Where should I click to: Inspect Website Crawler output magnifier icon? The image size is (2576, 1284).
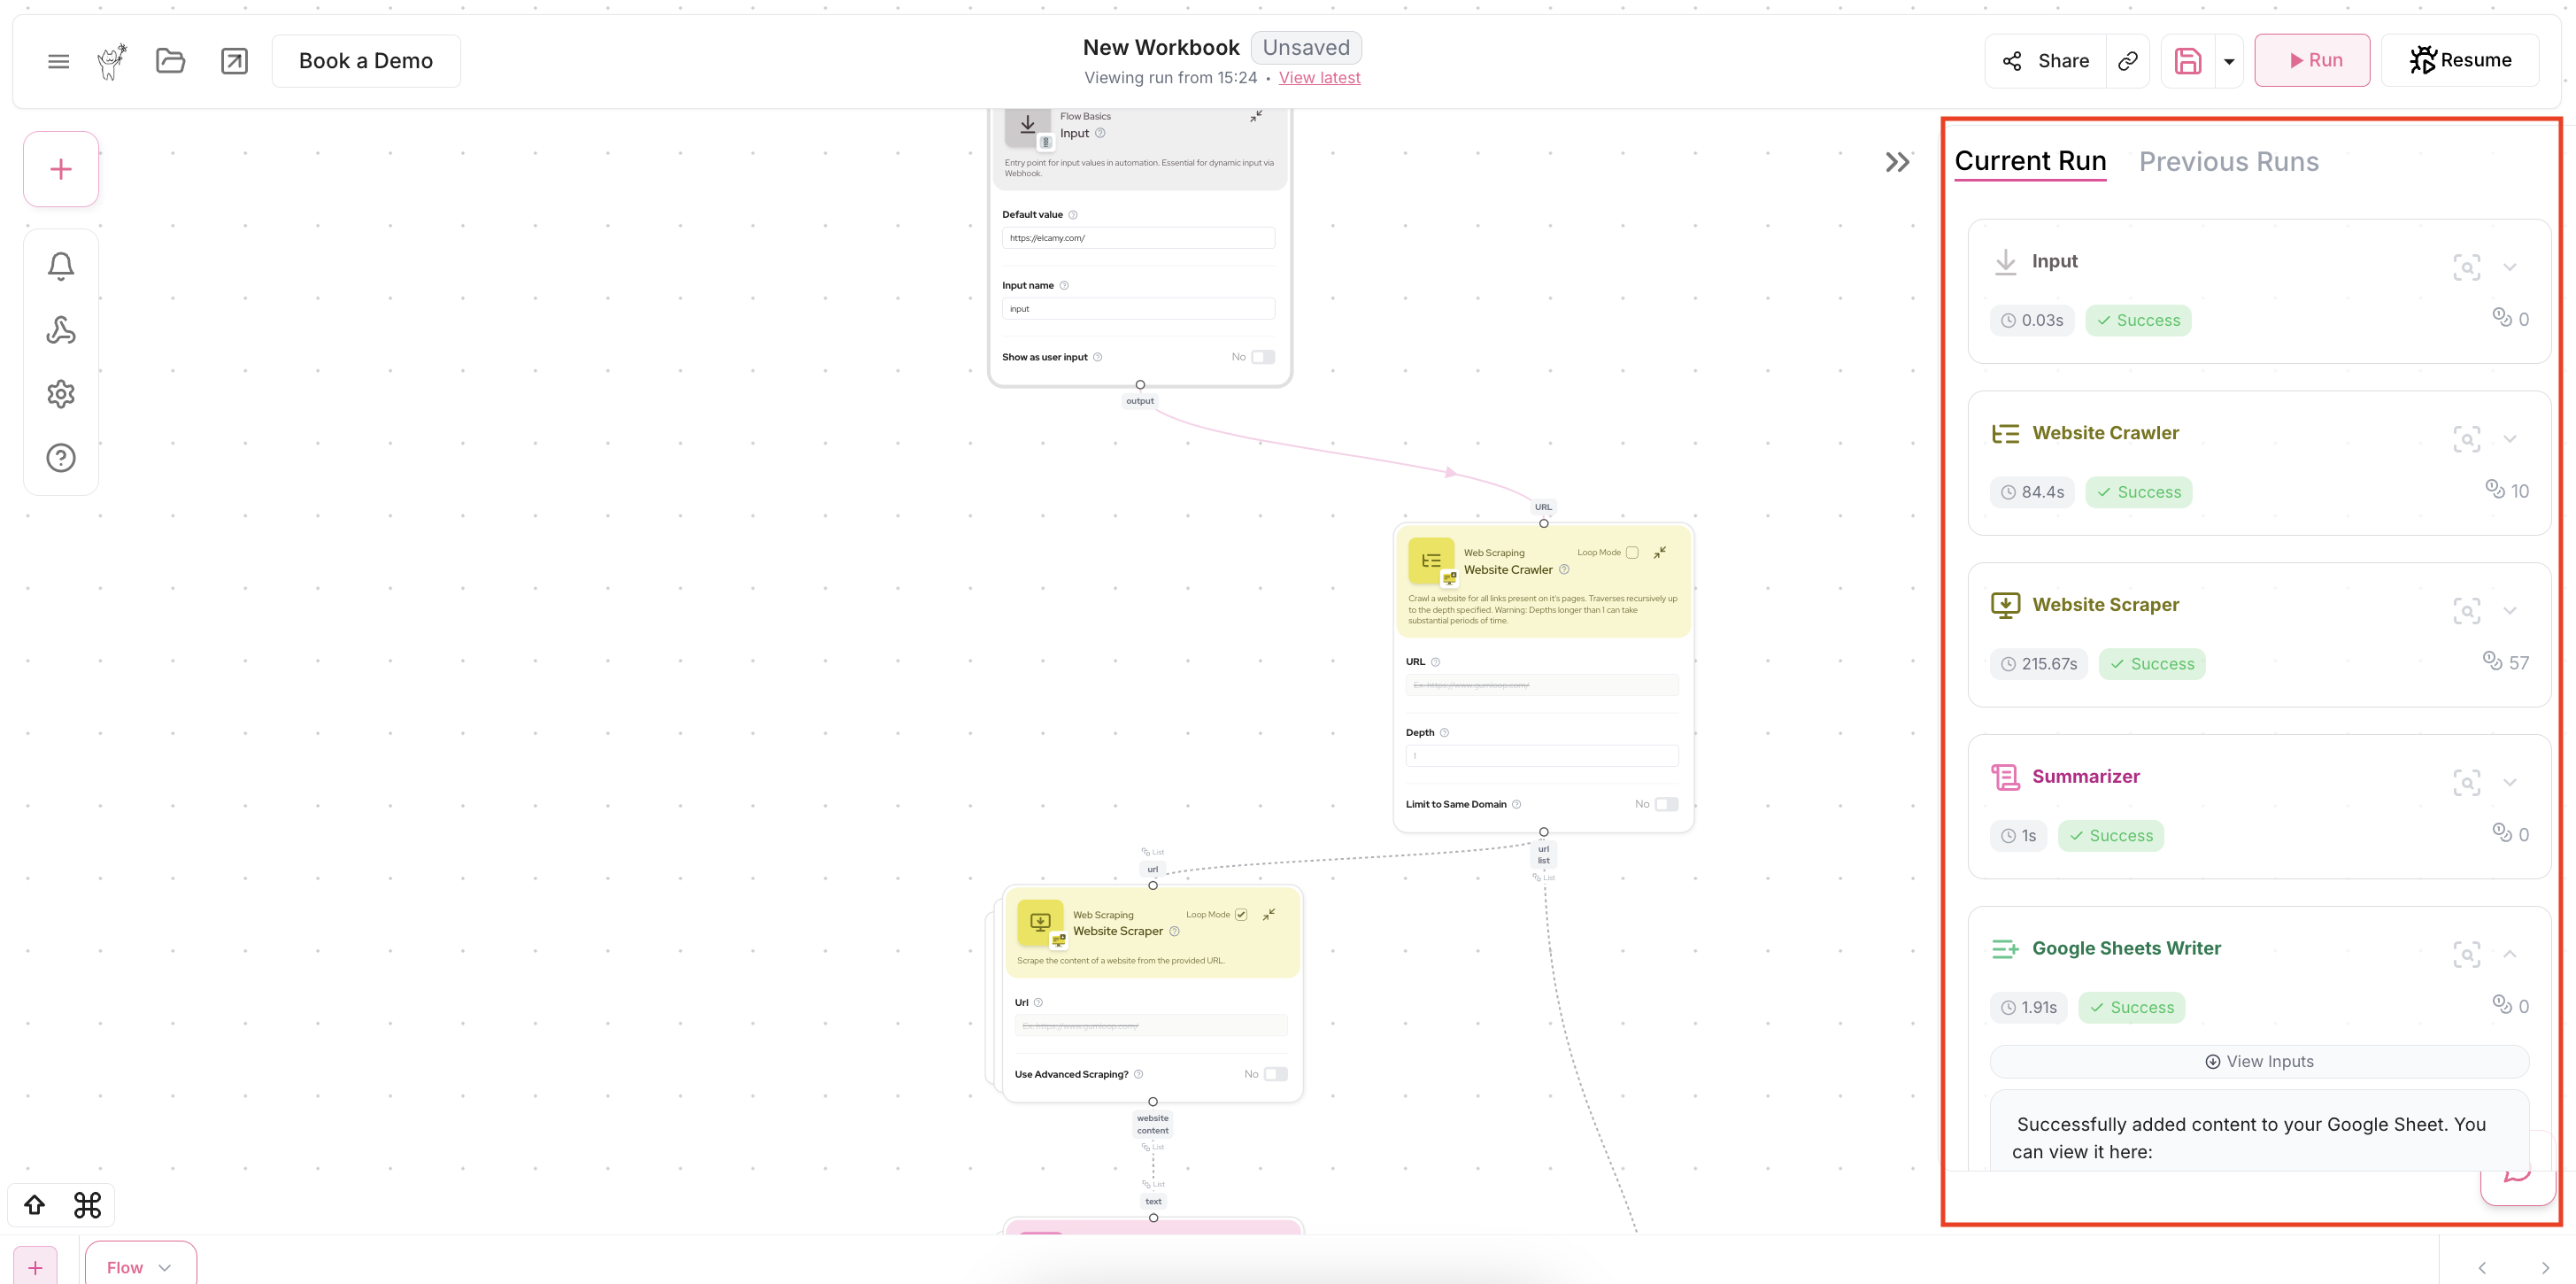pyautogui.click(x=2466, y=439)
